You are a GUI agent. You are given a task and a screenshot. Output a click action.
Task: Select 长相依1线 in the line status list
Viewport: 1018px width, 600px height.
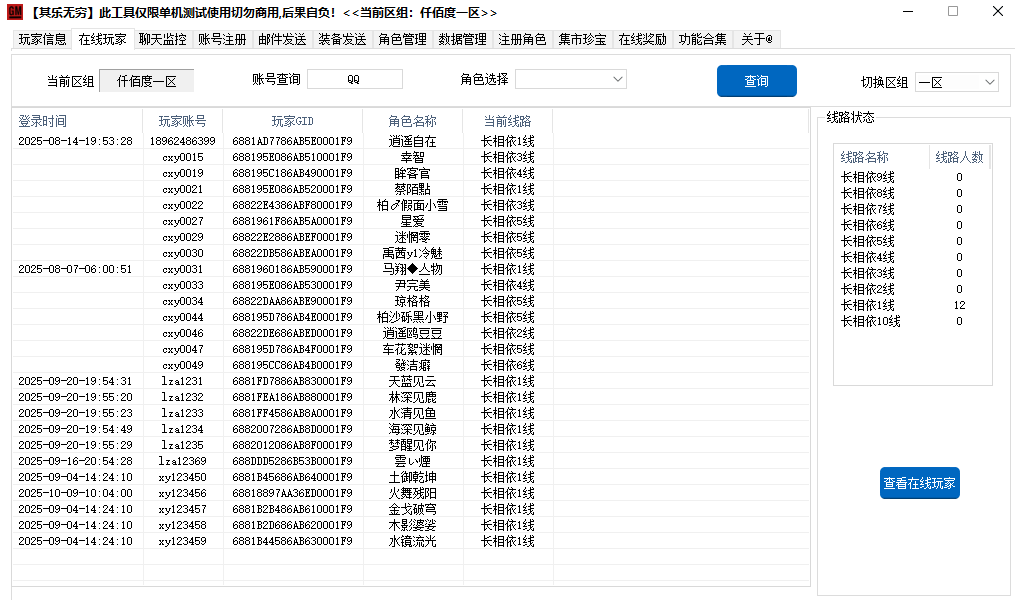point(867,305)
